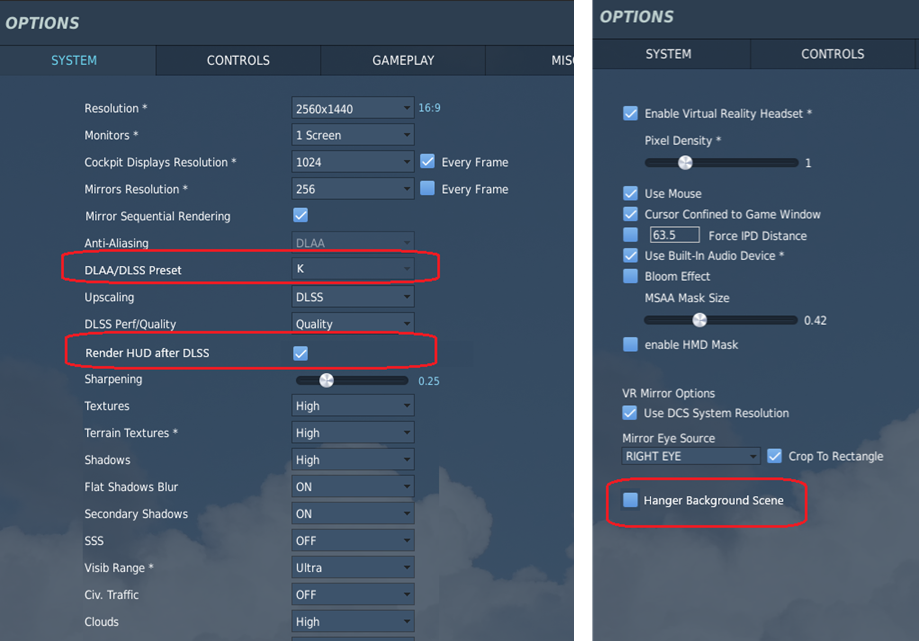Screen dimensions: 919x641
Task: Toggle Use DCS System Resolution checkbox
Action: pyautogui.click(x=629, y=413)
